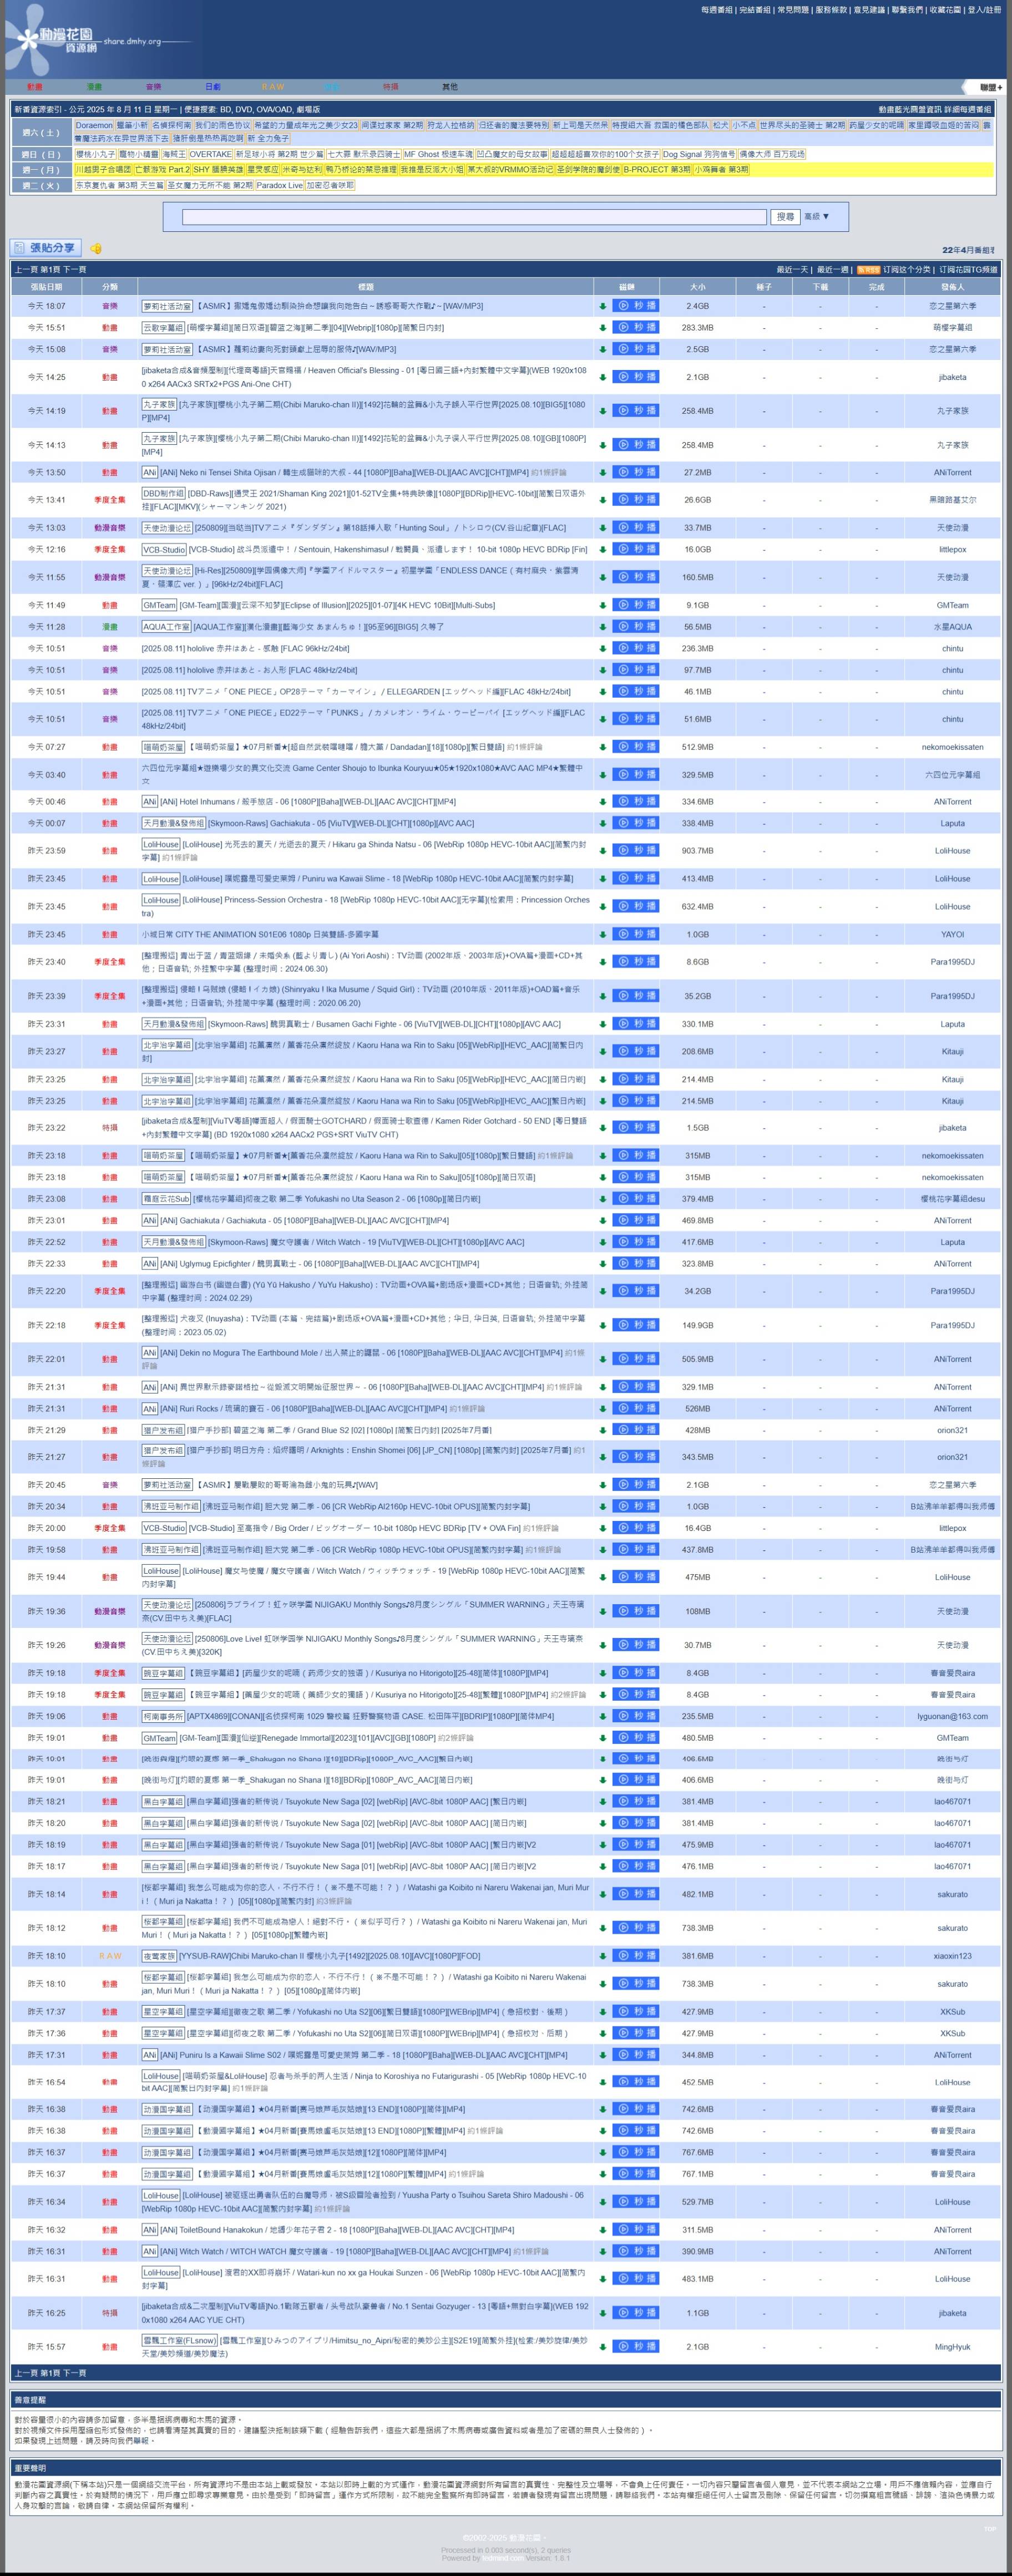Click magnet arrow for Eclipse of Illusion row

pyautogui.click(x=602, y=605)
